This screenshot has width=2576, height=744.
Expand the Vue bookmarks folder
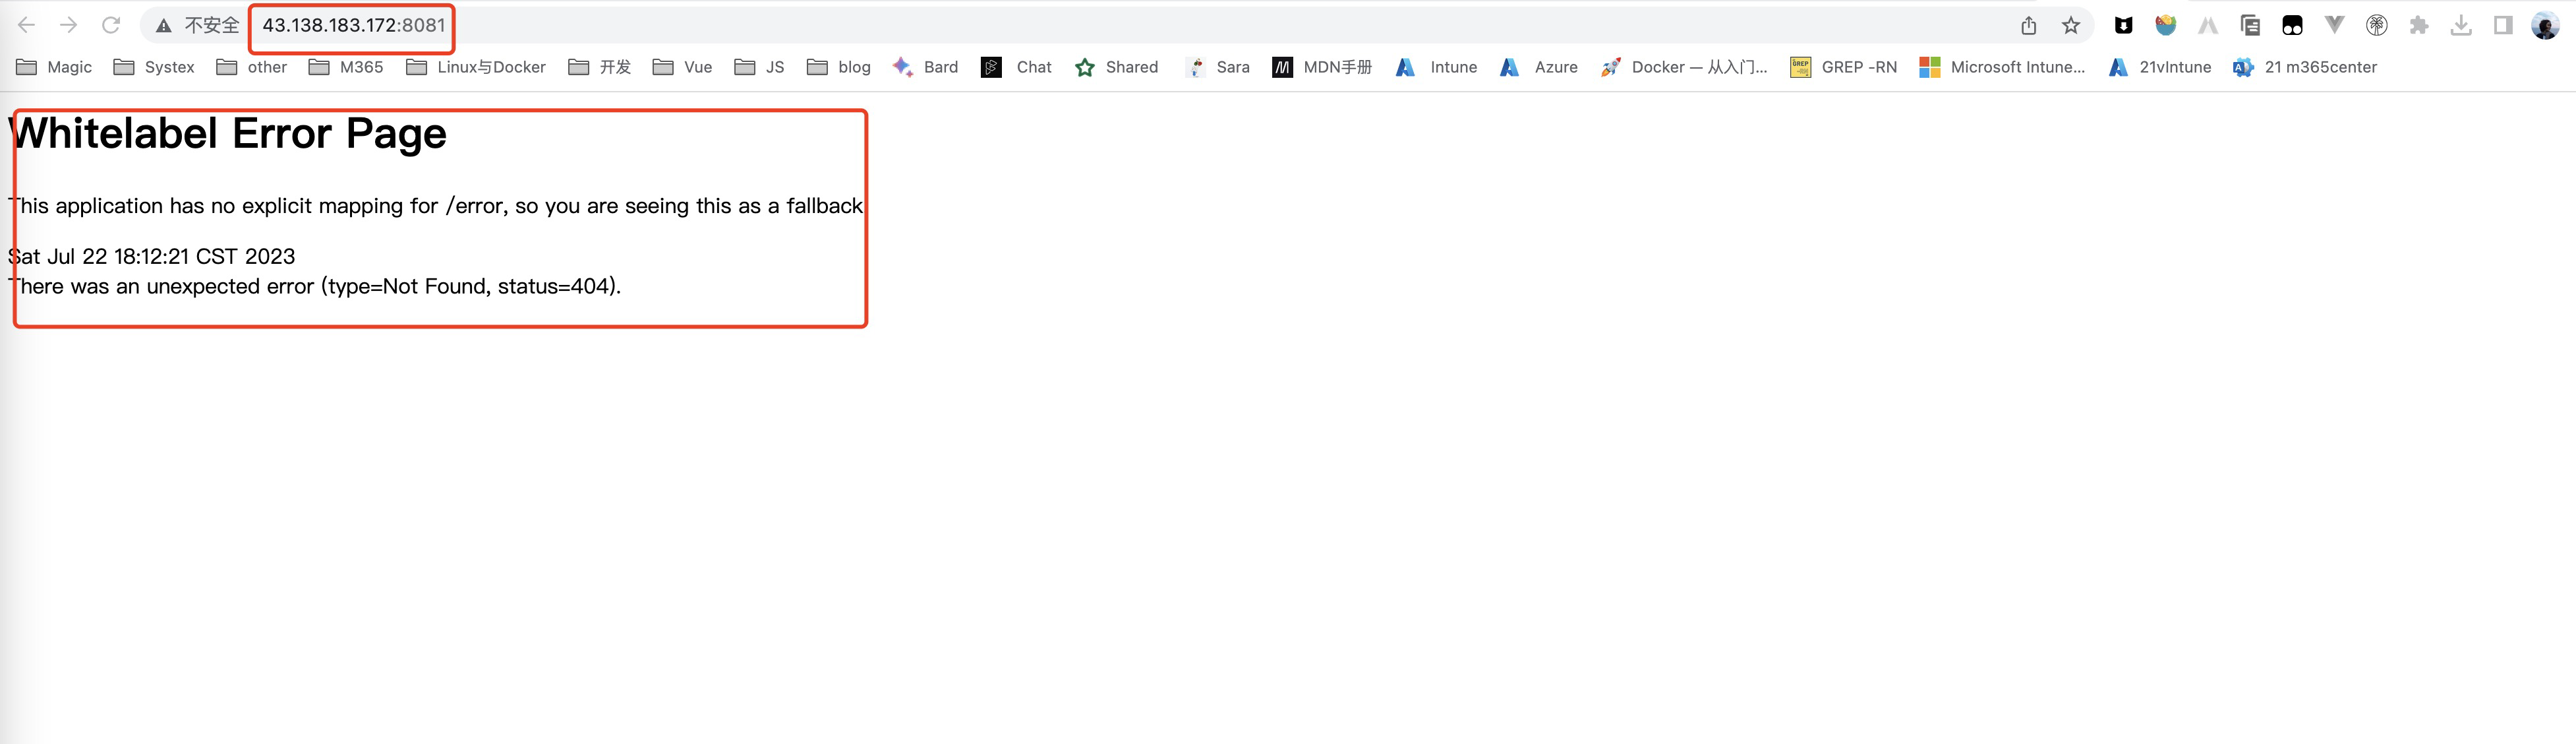coord(683,67)
